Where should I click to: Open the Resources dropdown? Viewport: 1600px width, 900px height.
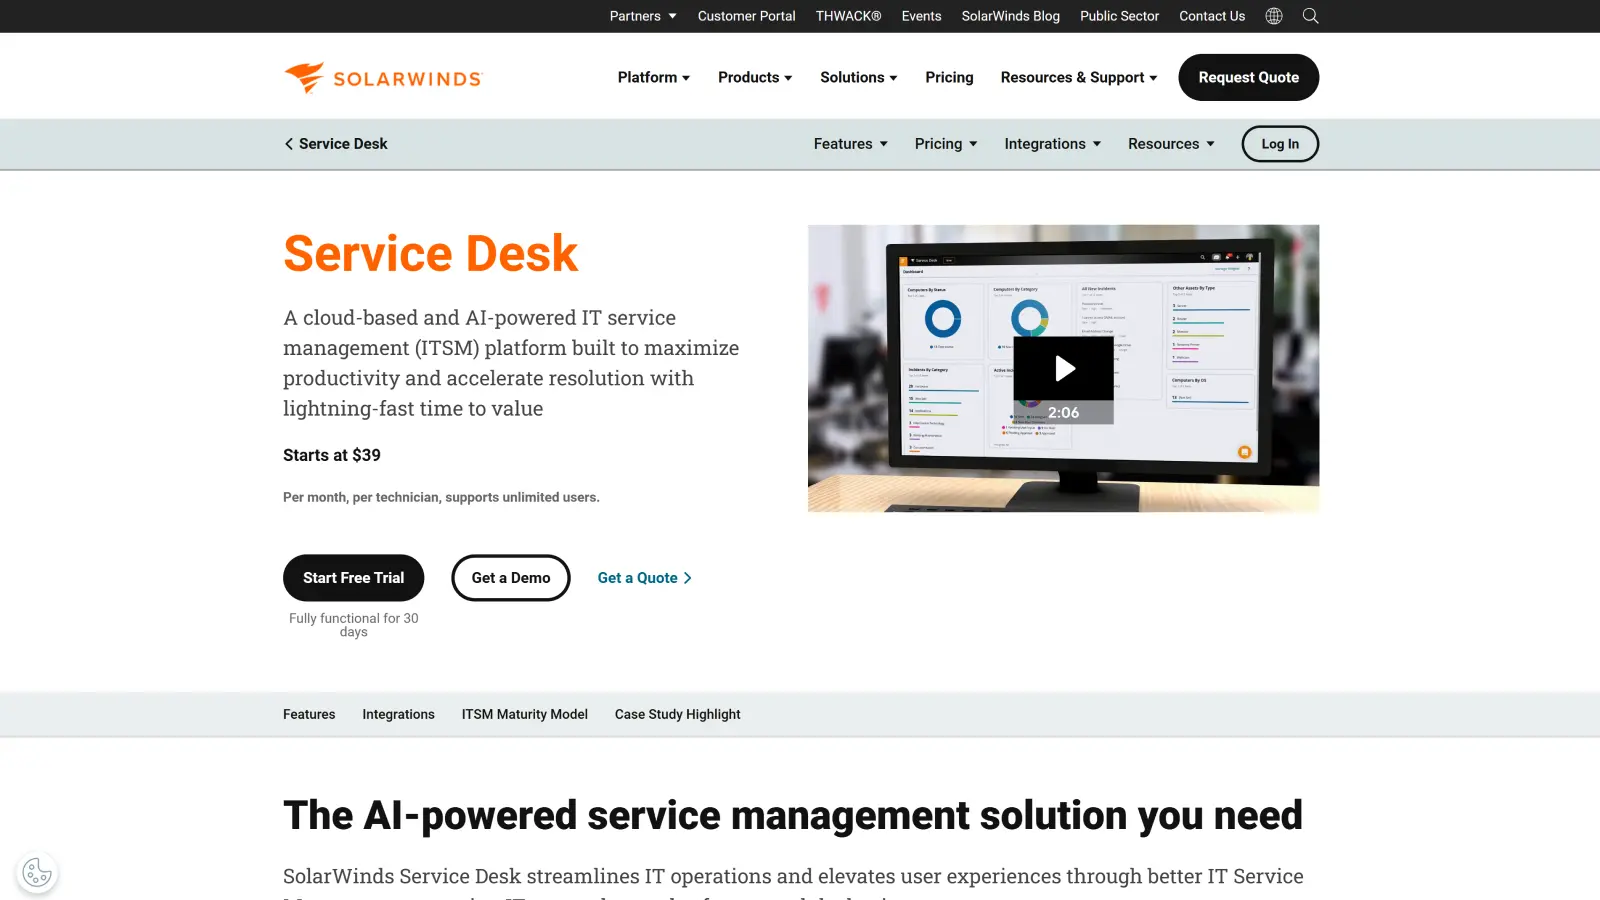[1172, 144]
